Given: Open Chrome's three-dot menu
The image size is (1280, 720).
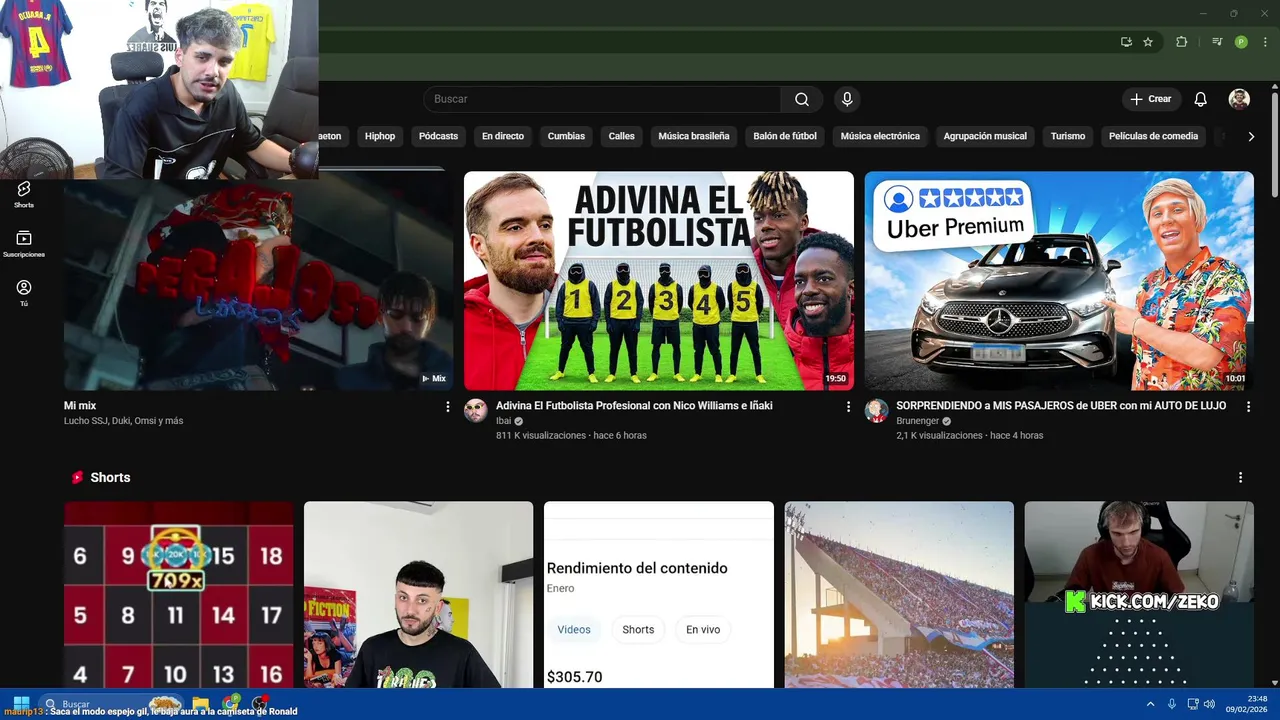Looking at the screenshot, I should (1264, 42).
